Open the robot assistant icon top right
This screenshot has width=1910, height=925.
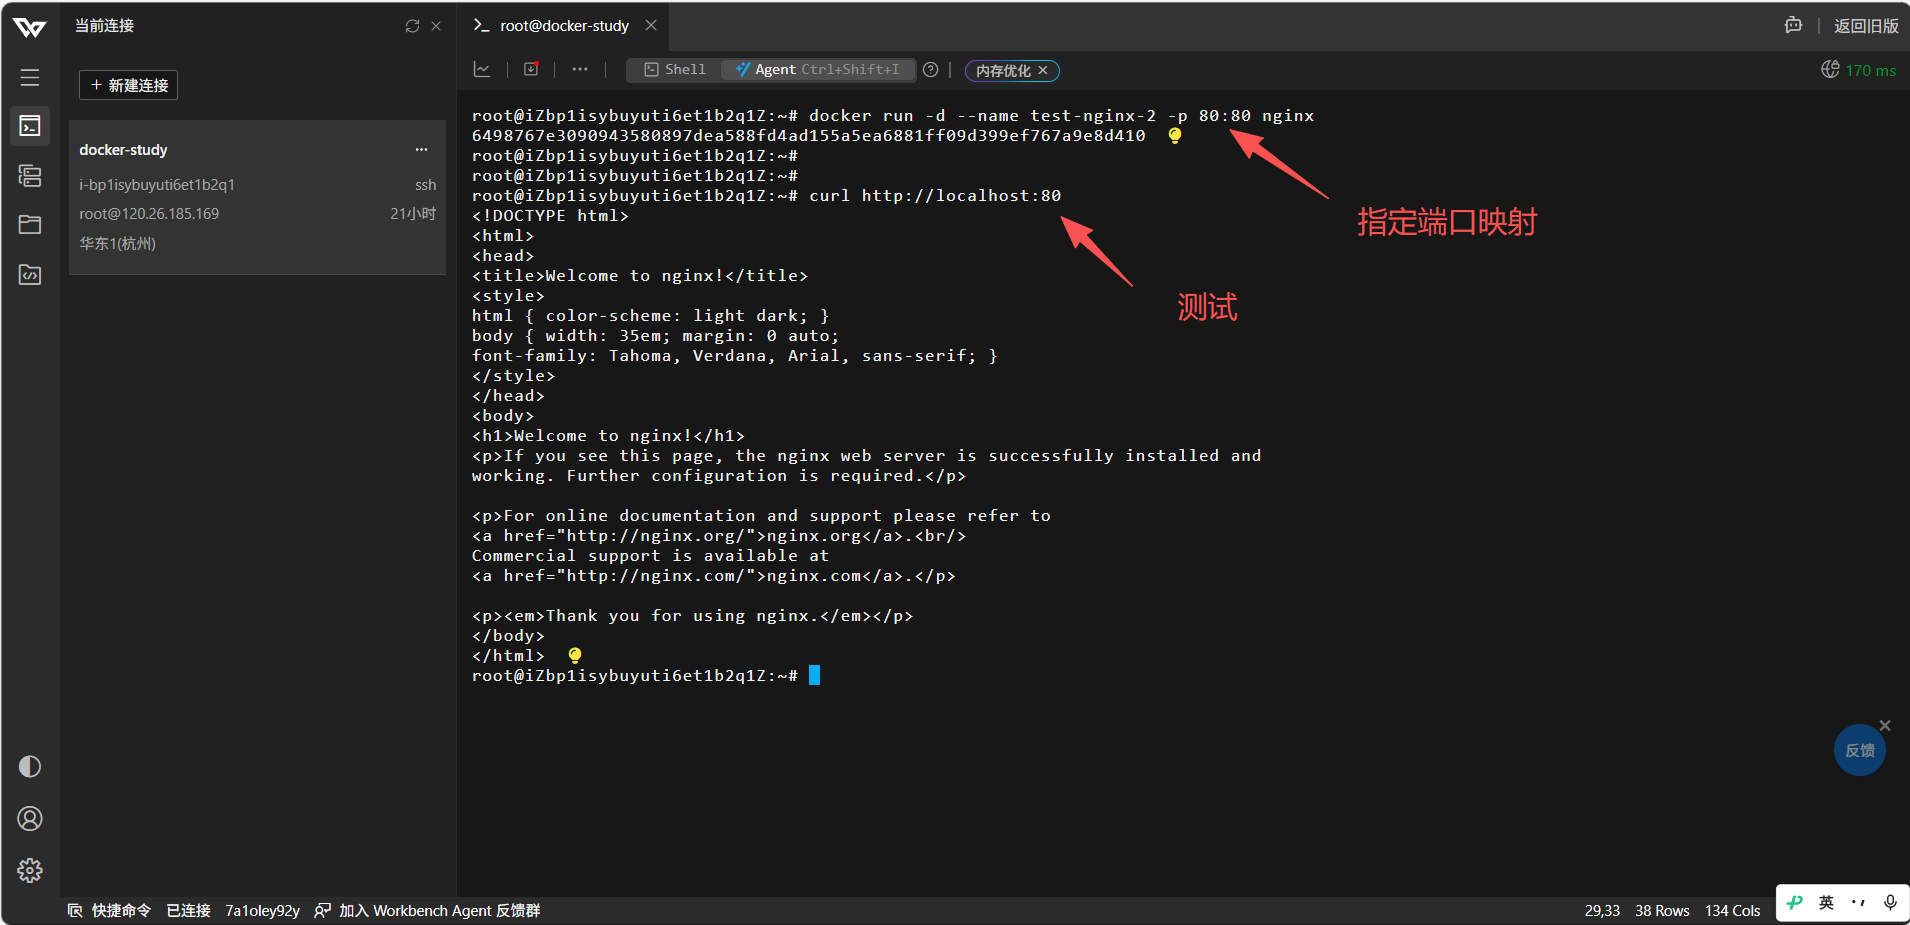tap(1793, 26)
